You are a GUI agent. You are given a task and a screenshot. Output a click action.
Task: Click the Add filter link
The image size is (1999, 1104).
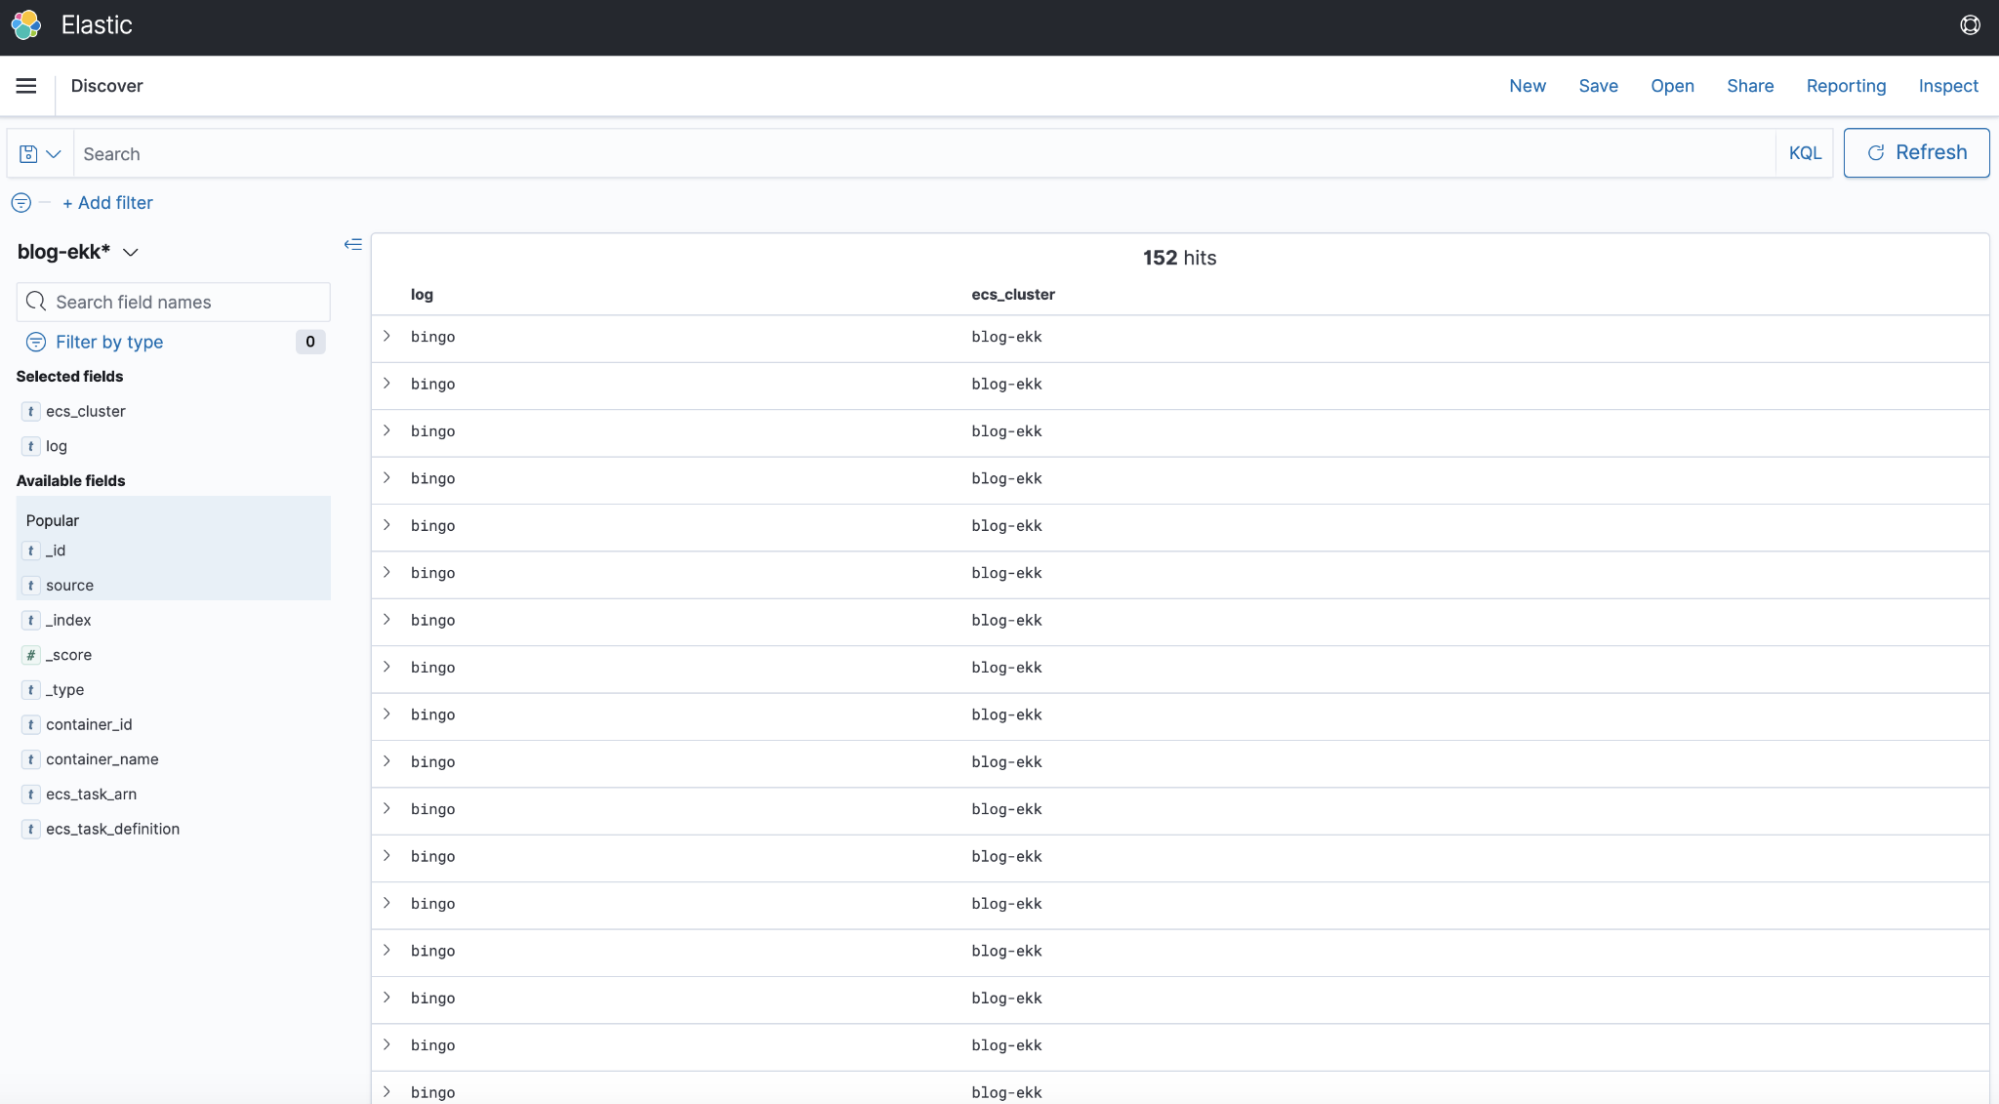tap(108, 203)
